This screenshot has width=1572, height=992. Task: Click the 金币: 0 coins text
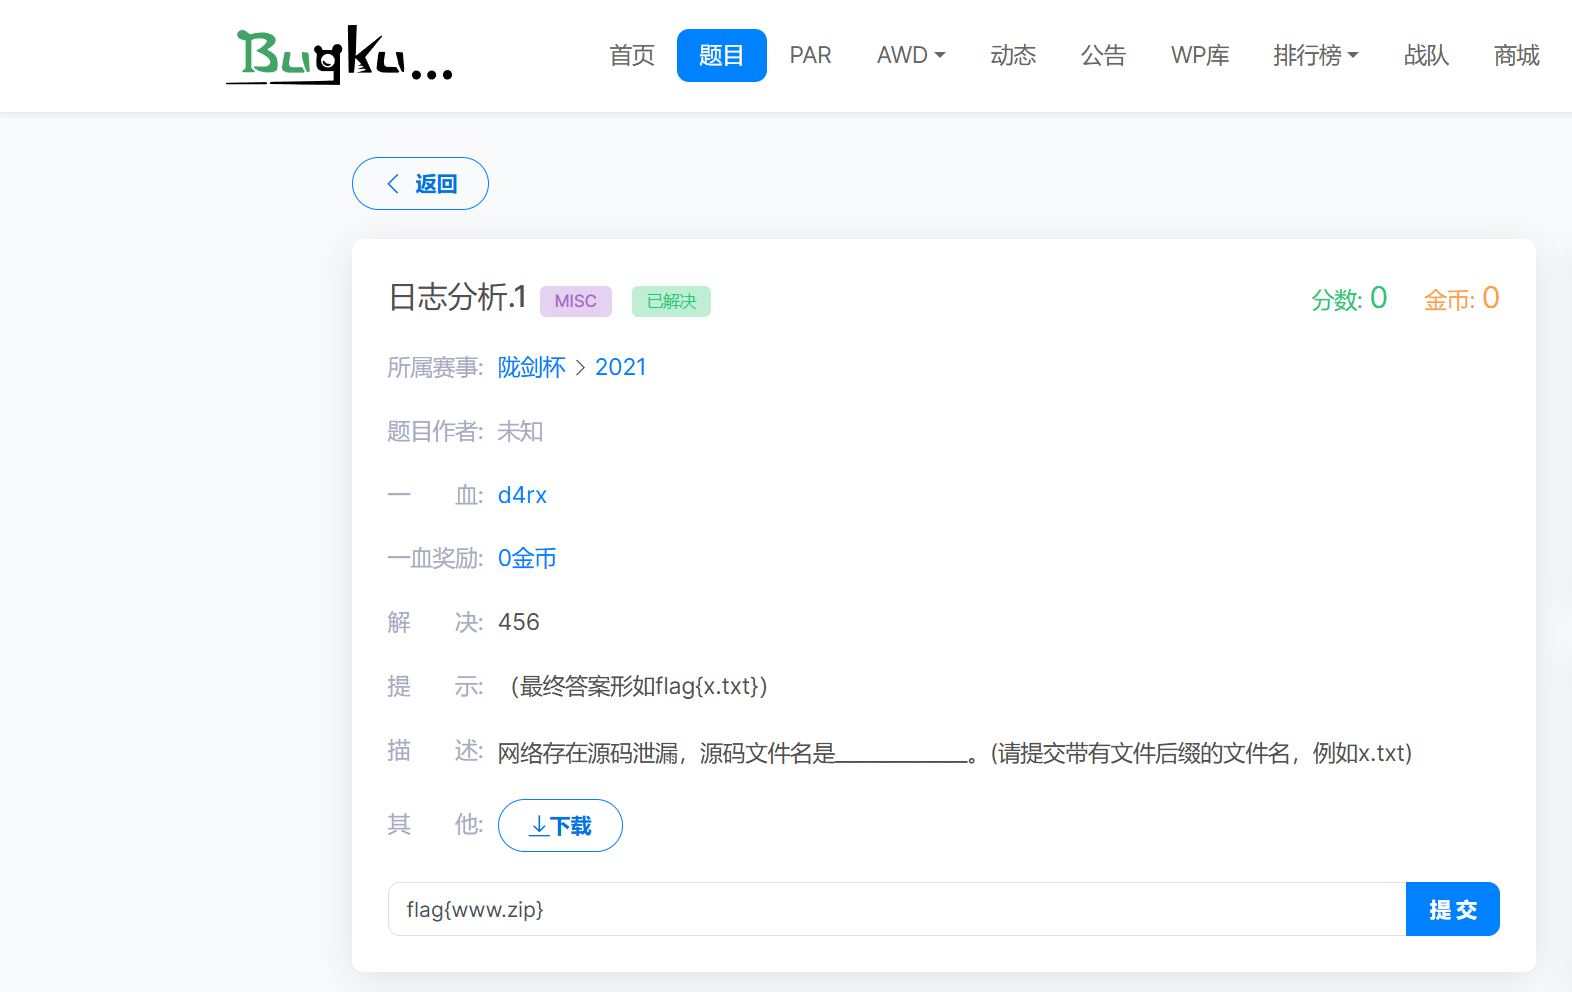[x=1461, y=298]
